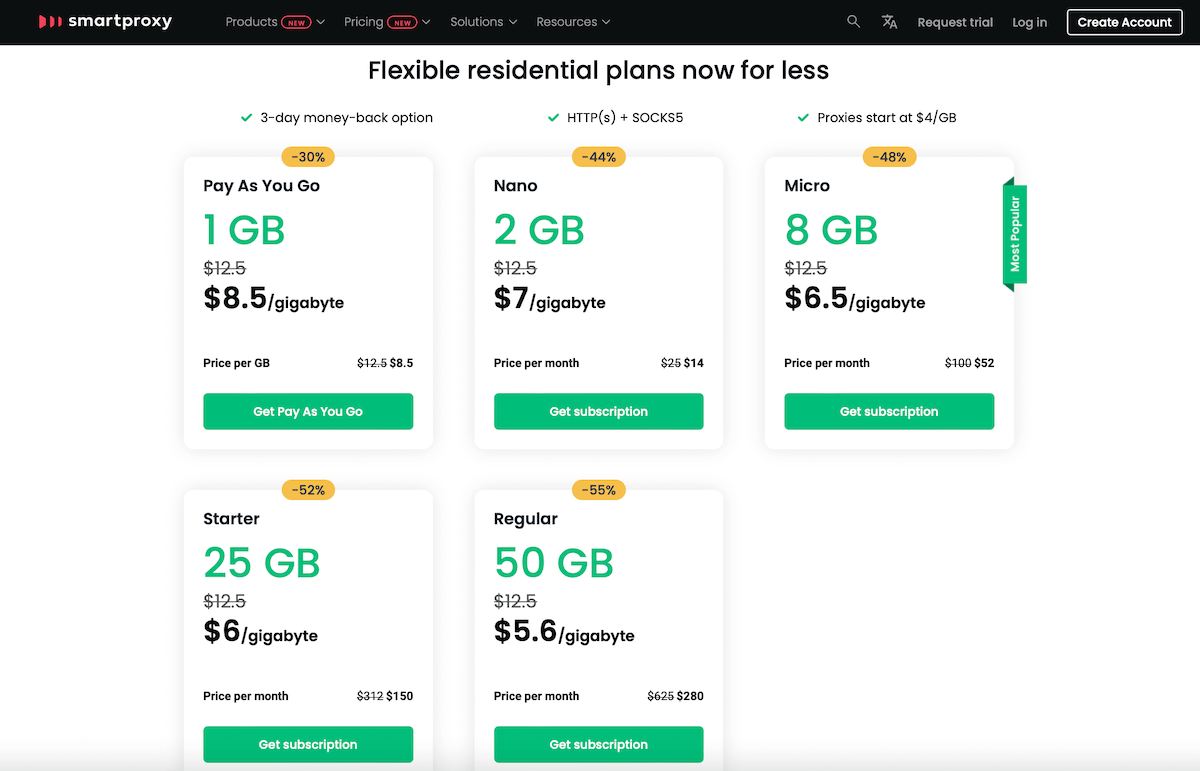
Task: Click the $150 monthly price
Action: [x=400, y=696]
